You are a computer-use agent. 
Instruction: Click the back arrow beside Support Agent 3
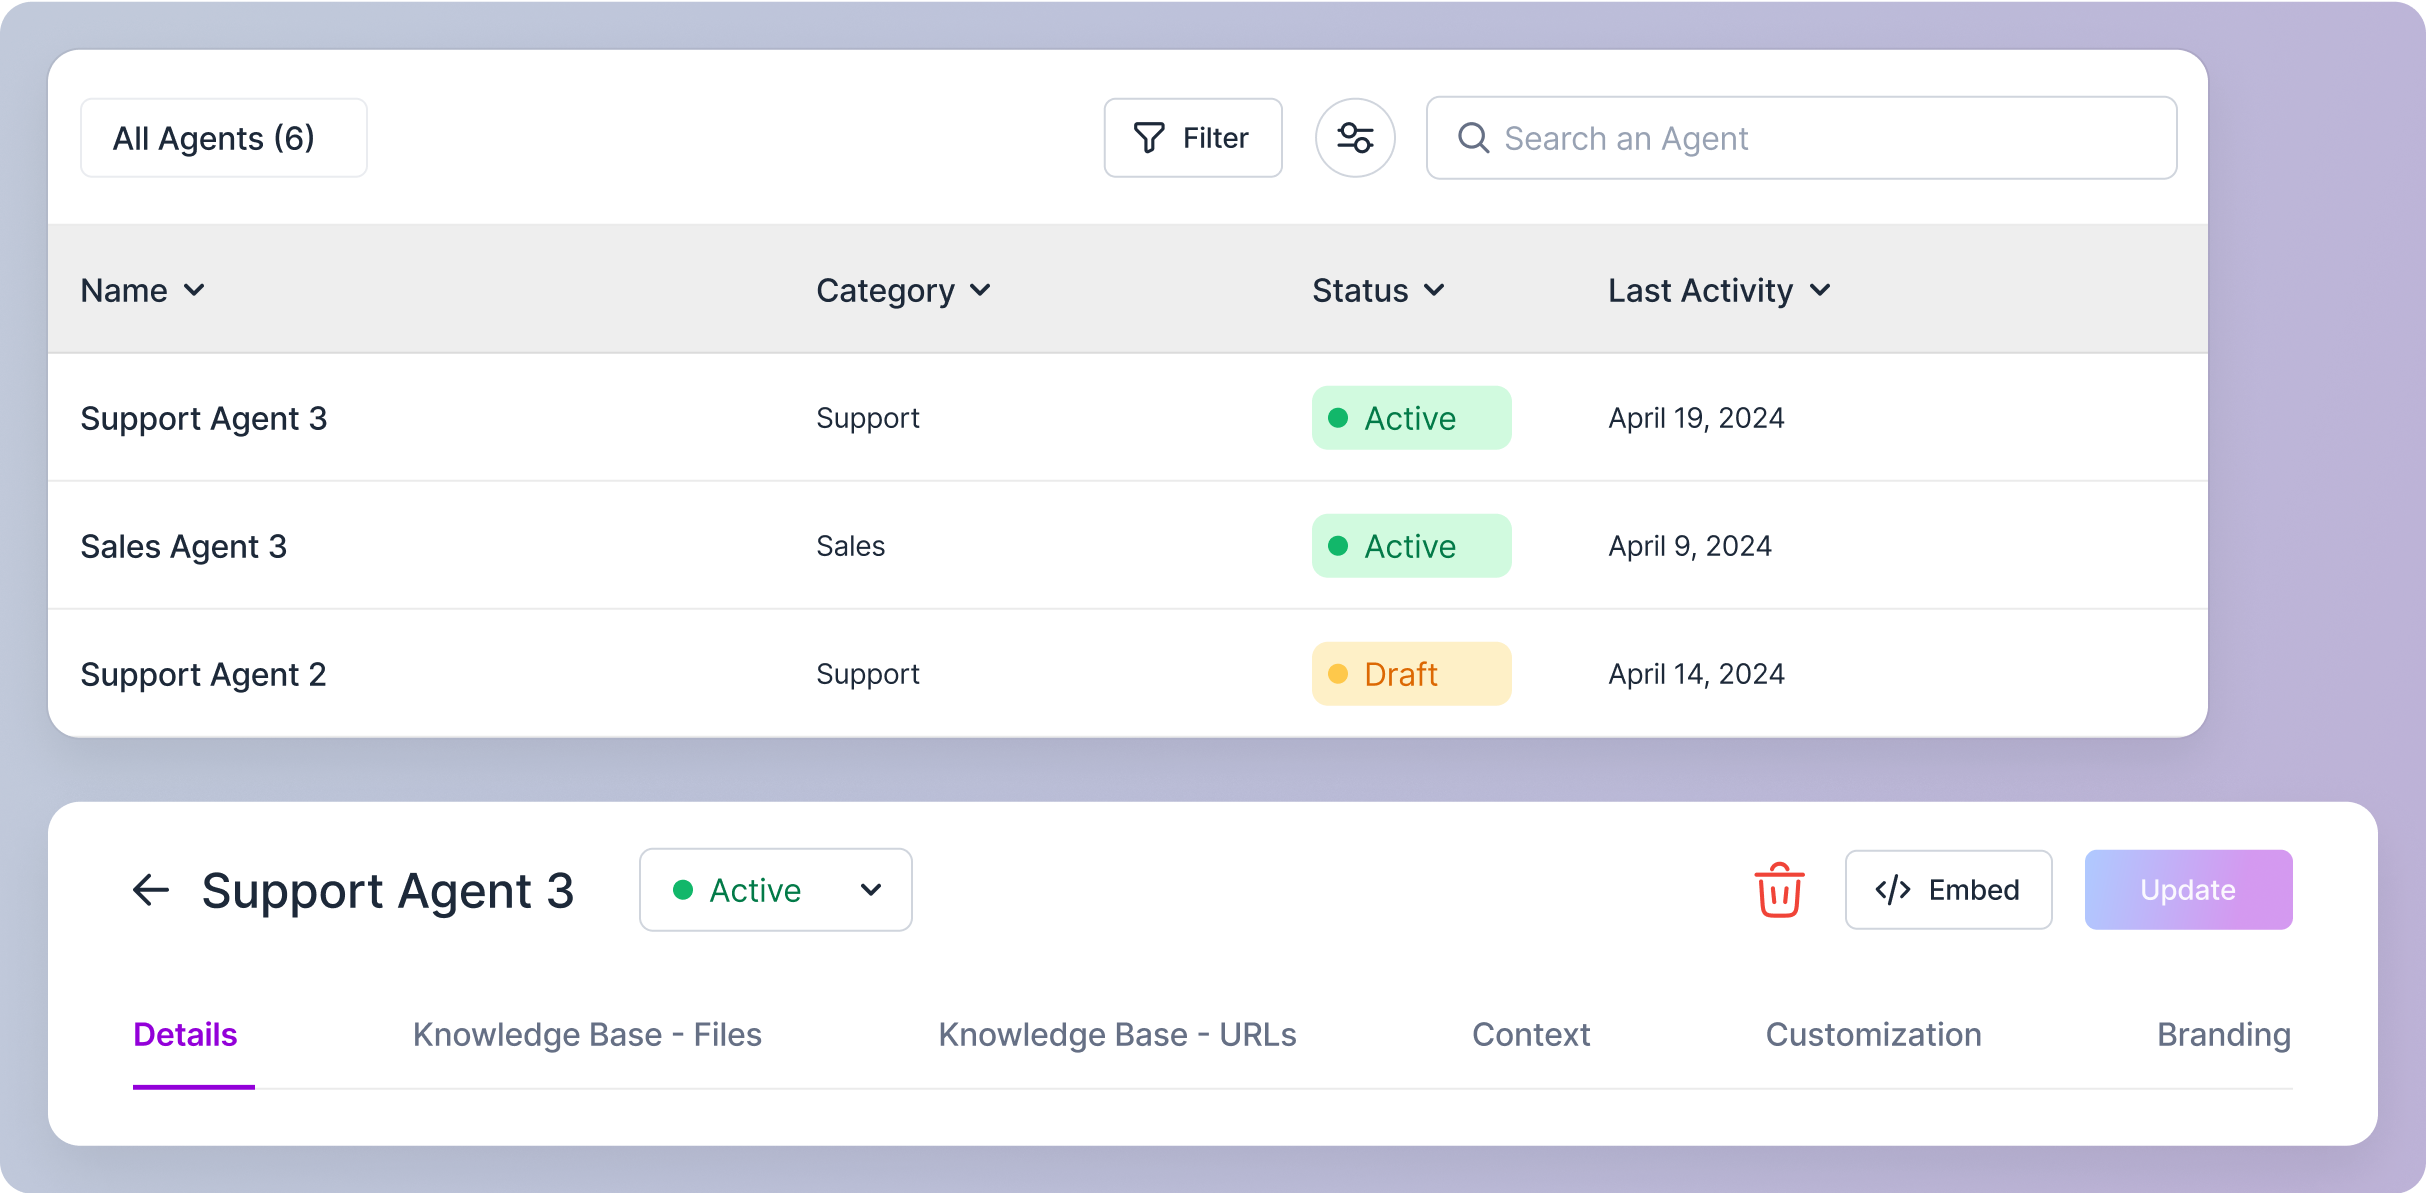(x=151, y=890)
